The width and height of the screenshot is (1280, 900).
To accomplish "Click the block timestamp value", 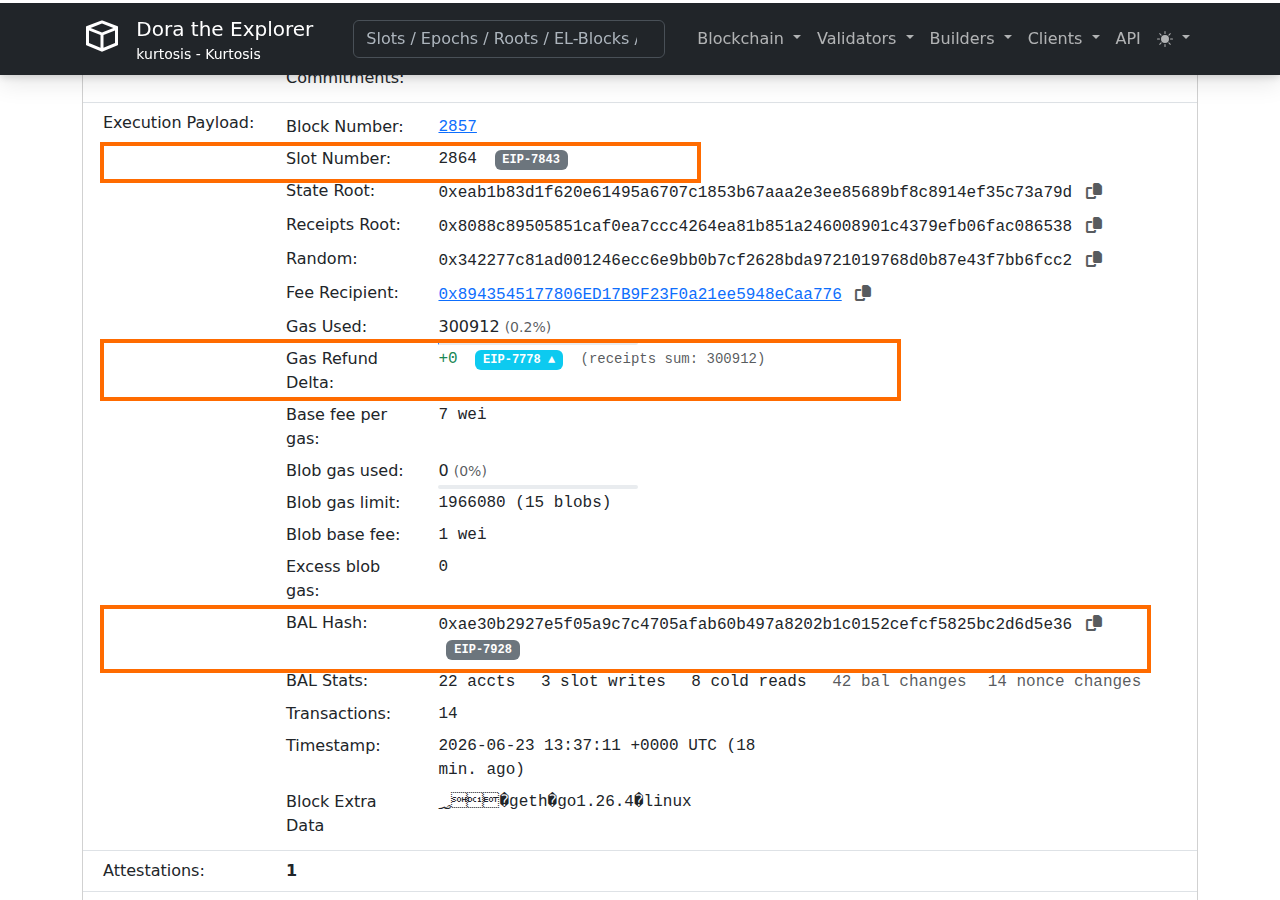I will point(597,757).
